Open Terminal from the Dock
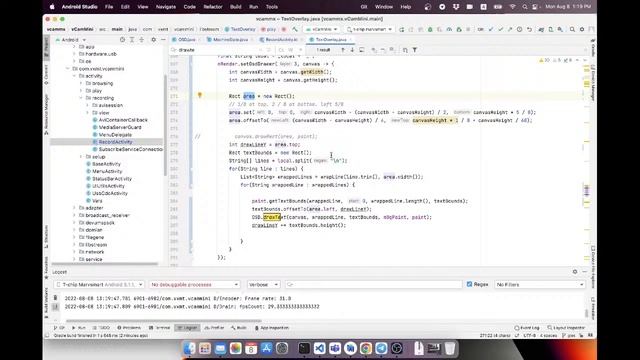This screenshot has width=640, height=360. tap(304, 348)
